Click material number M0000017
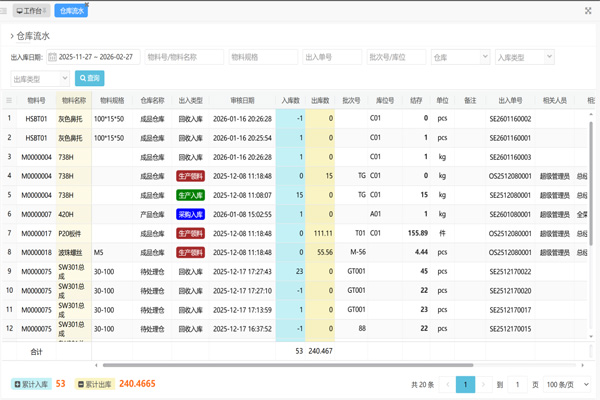Viewport: 600px width, 400px height. [36, 233]
